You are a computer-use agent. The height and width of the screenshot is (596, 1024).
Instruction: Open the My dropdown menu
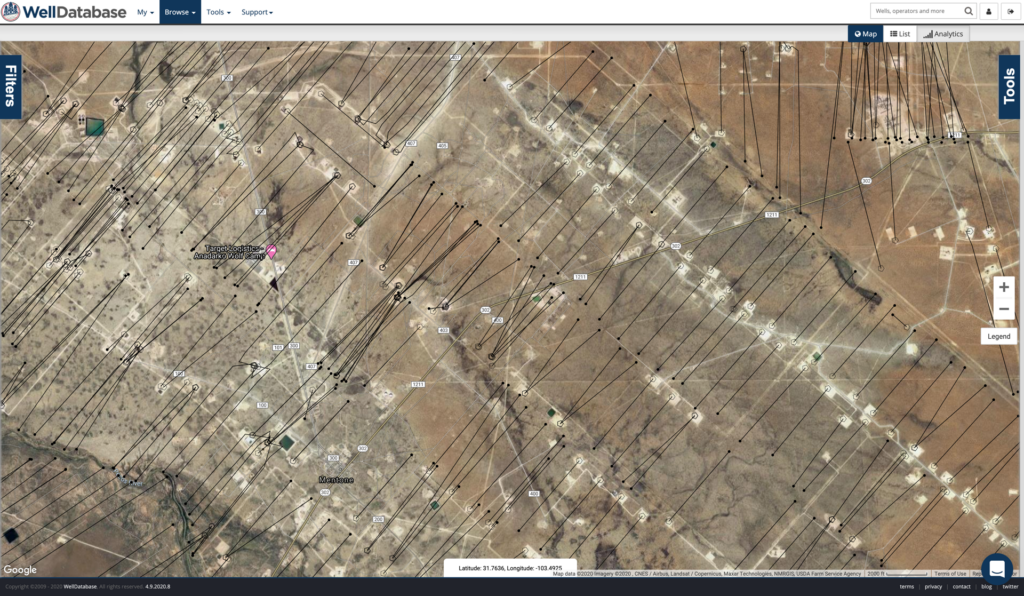[x=146, y=12]
